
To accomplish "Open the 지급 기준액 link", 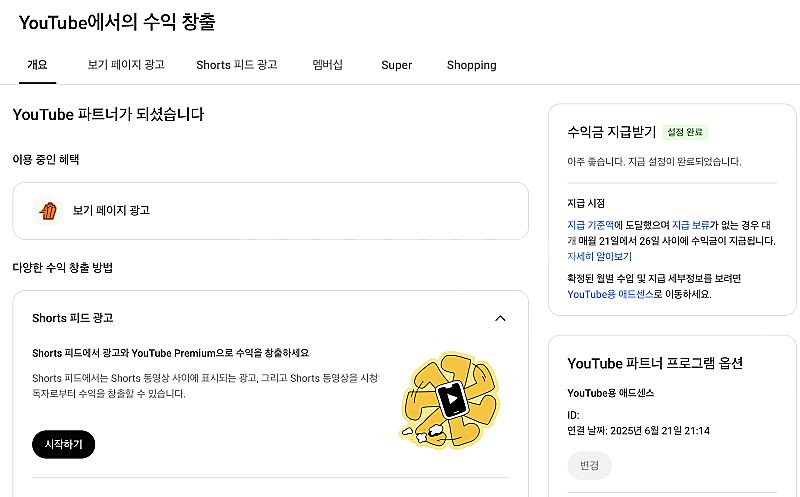I will (x=590, y=225).
